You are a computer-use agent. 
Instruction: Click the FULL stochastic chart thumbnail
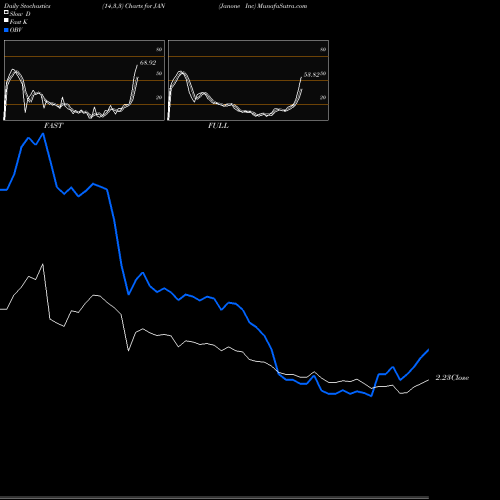[x=248, y=80]
